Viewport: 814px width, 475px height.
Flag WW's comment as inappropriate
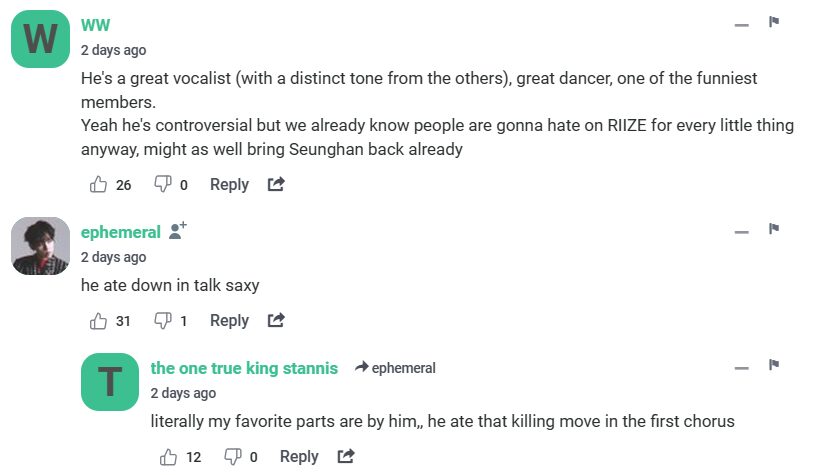[x=773, y=22]
